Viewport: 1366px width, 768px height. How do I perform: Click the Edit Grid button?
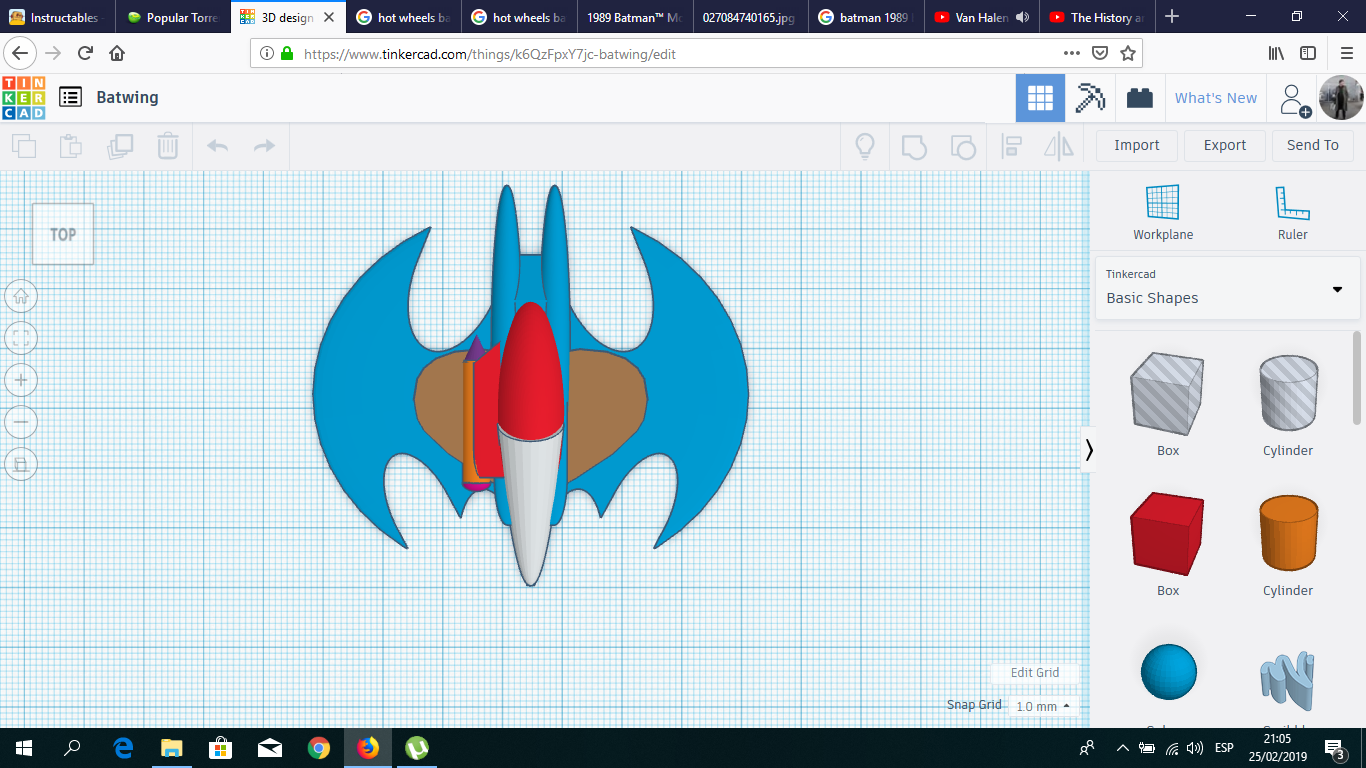click(1034, 673)
